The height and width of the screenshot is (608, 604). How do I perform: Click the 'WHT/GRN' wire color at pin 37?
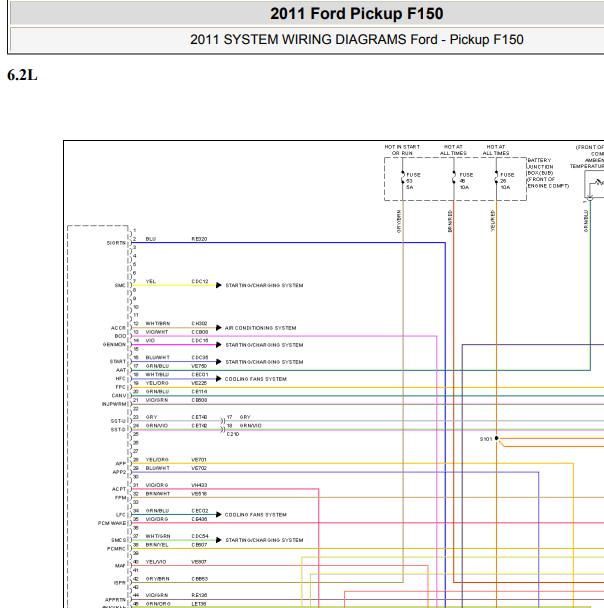click(158, 536)
